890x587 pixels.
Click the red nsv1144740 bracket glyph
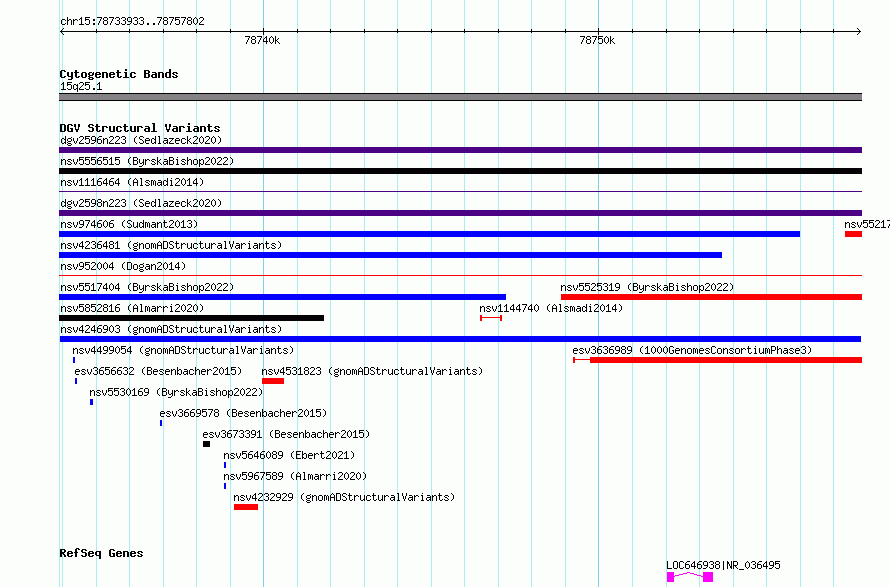point(491,318)
